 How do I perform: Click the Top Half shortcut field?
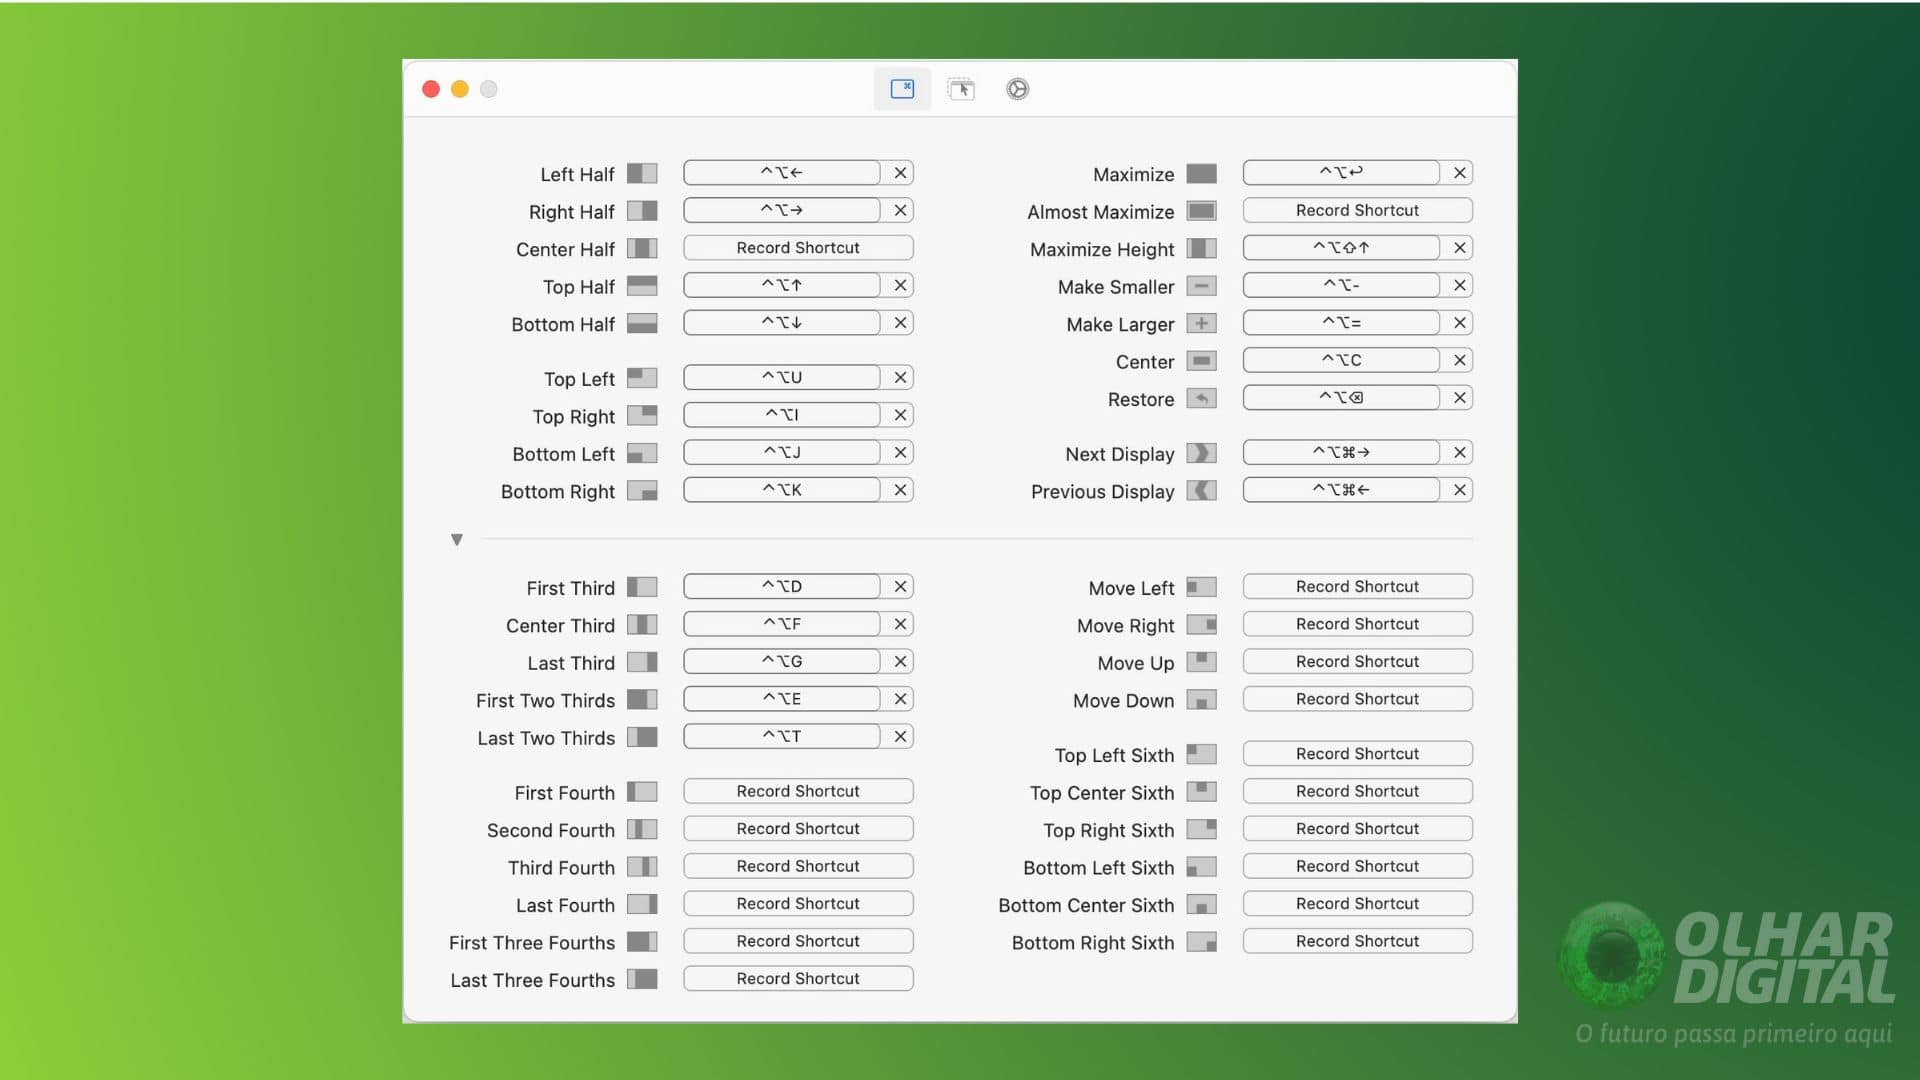click(784, 285)
